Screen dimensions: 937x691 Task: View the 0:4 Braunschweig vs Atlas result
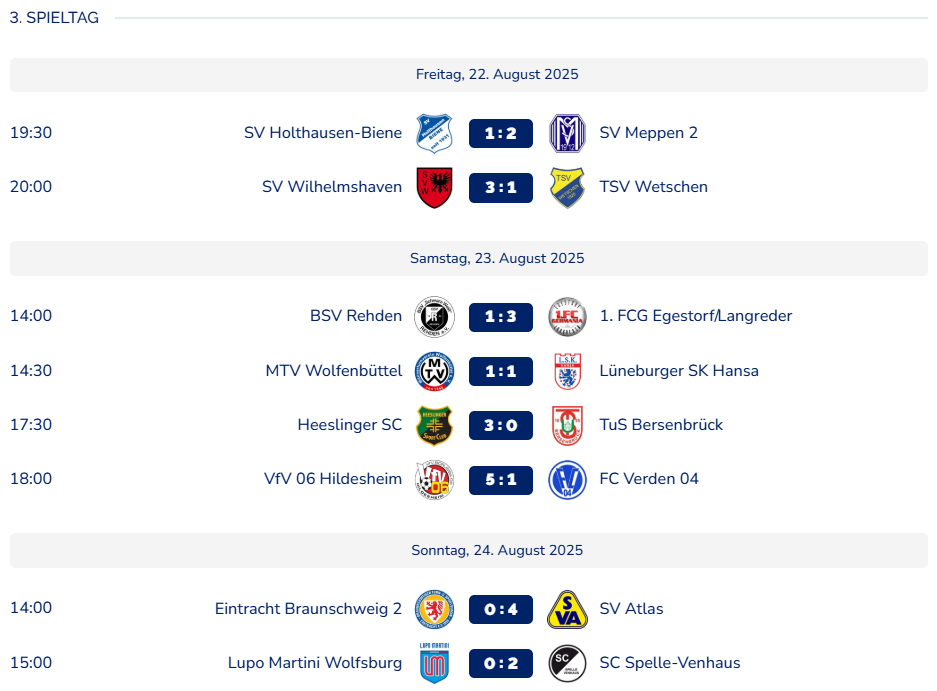pyautogui.click(x=501, y=609)
